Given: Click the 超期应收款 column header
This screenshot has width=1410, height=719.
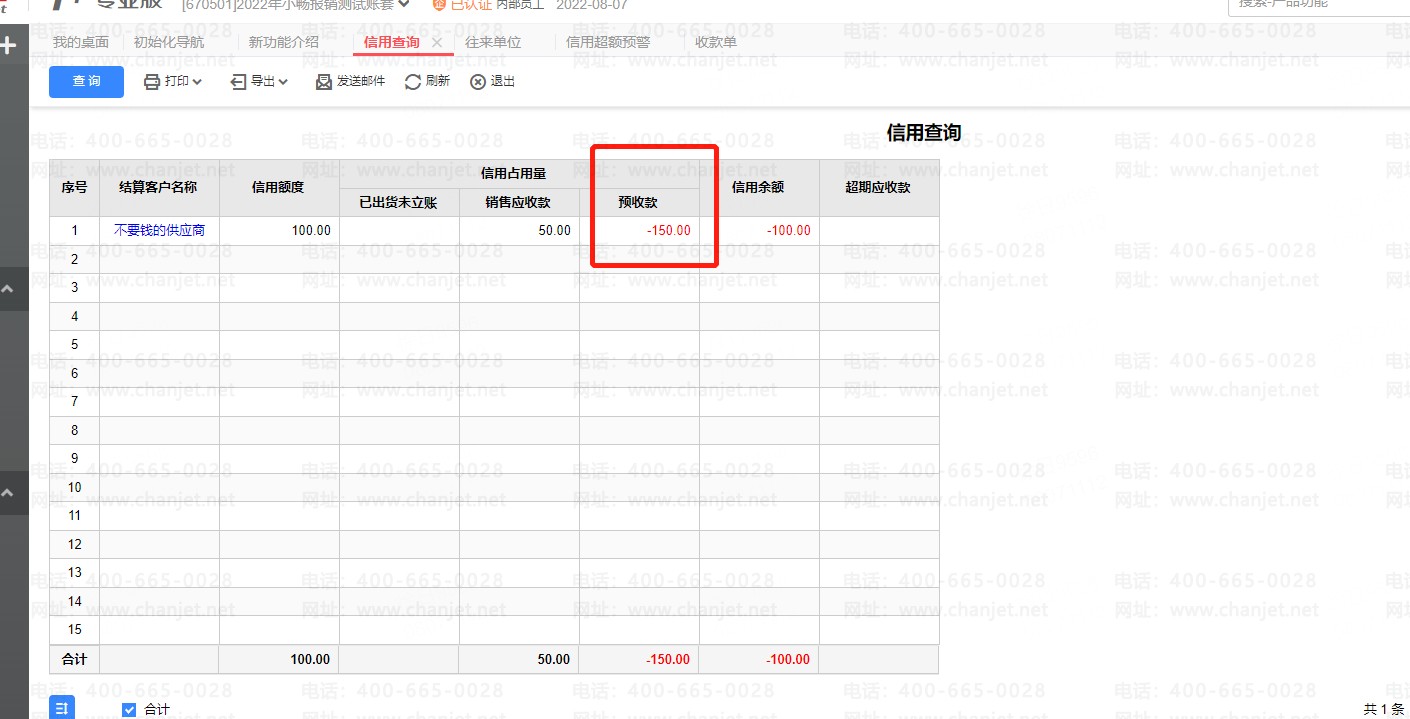Looking at the screenshot, I should pos(879,187).
